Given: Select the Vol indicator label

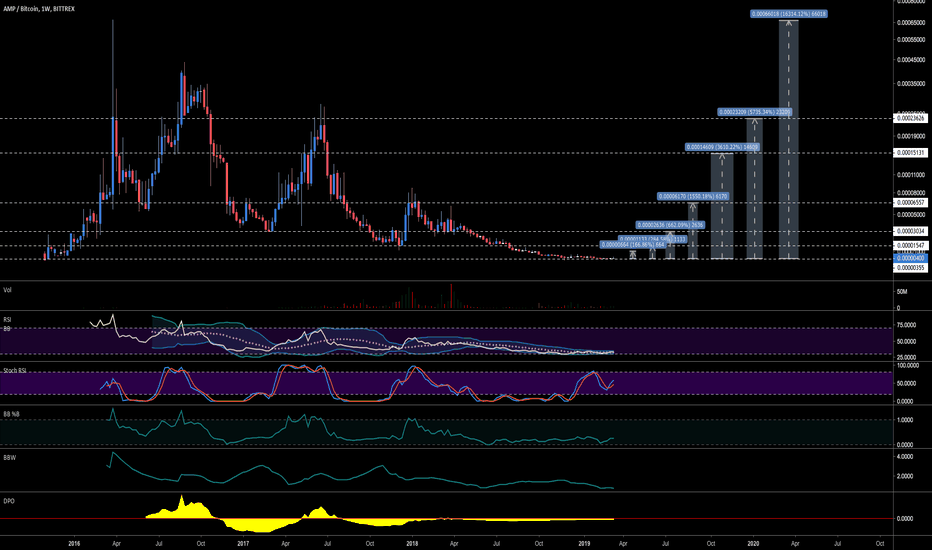Looking at the screenshot, I should (7, 290).
